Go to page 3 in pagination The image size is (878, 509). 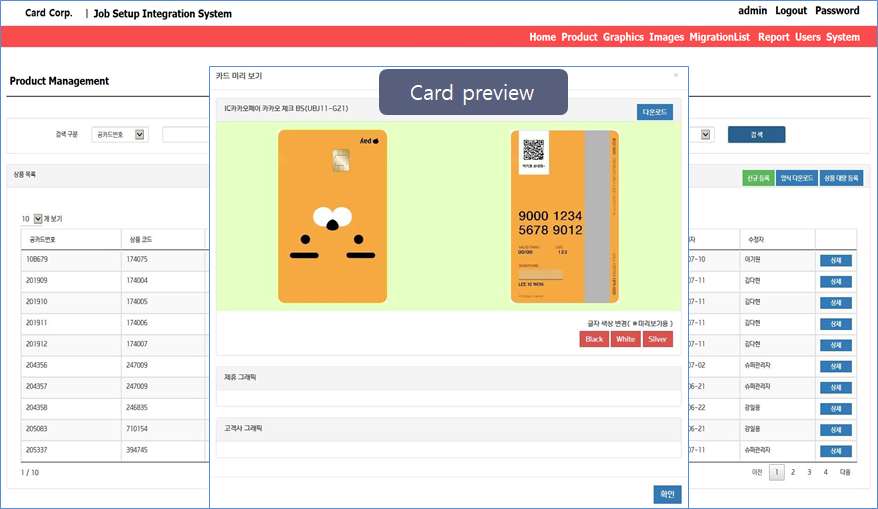click(809, 472)
